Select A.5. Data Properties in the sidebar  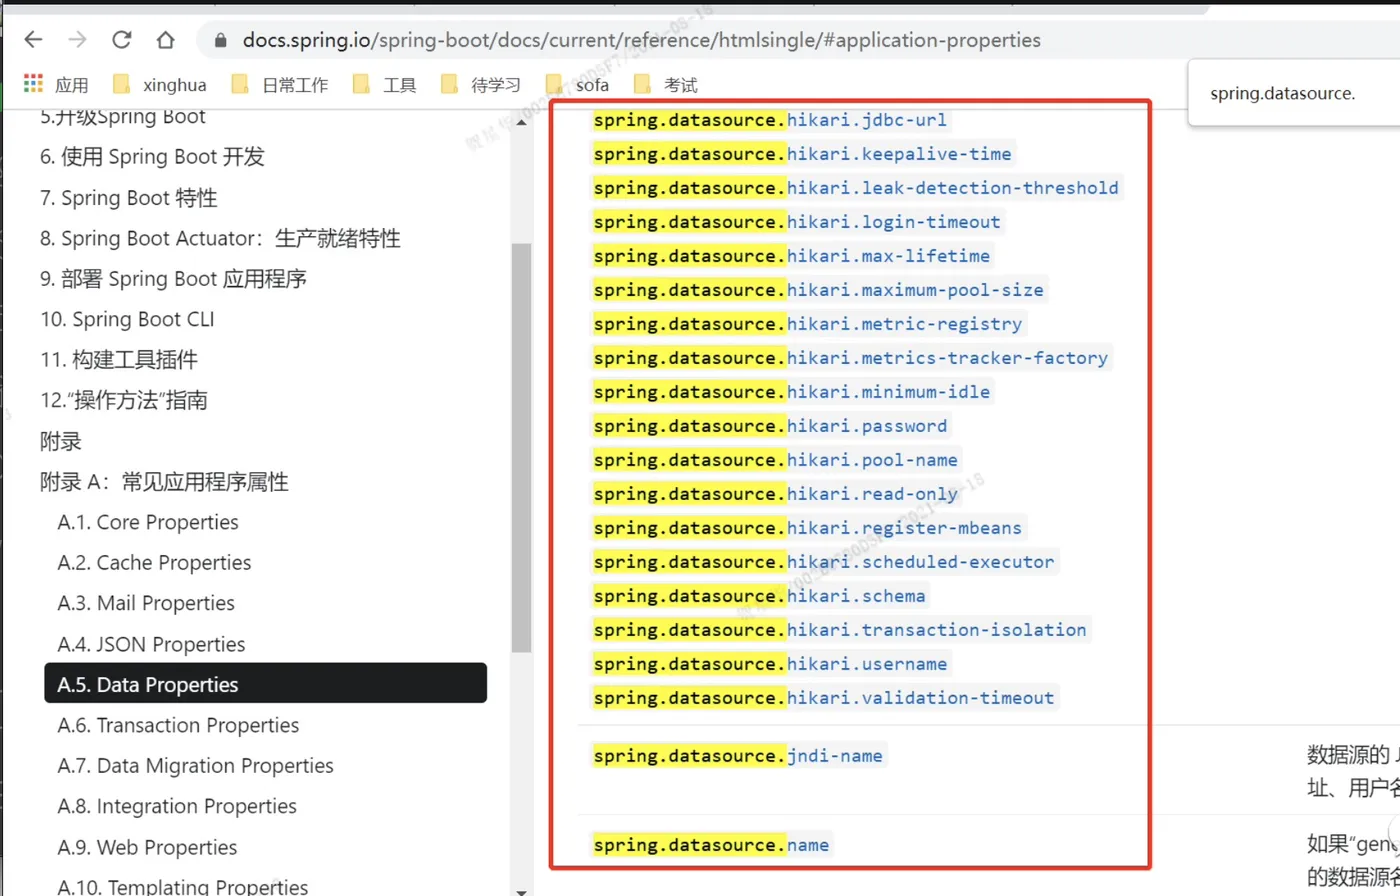coord(147,684)
